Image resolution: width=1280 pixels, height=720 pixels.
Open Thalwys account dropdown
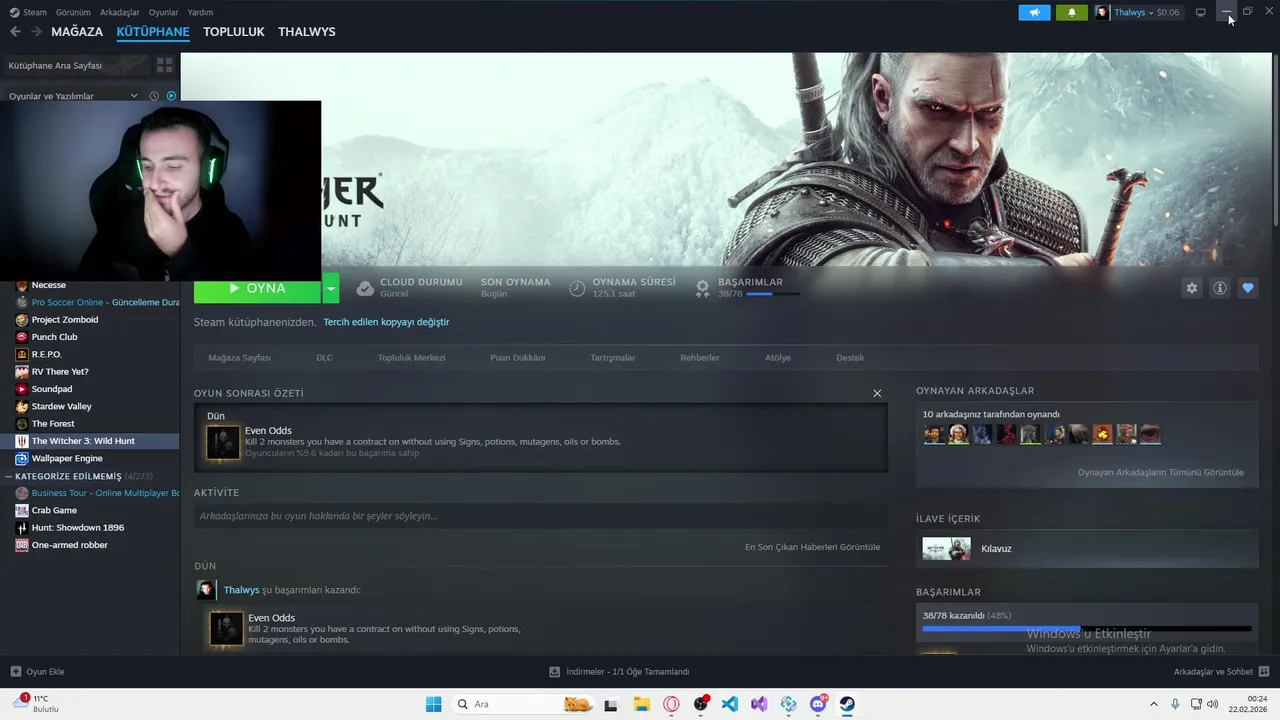point(1137,12)
